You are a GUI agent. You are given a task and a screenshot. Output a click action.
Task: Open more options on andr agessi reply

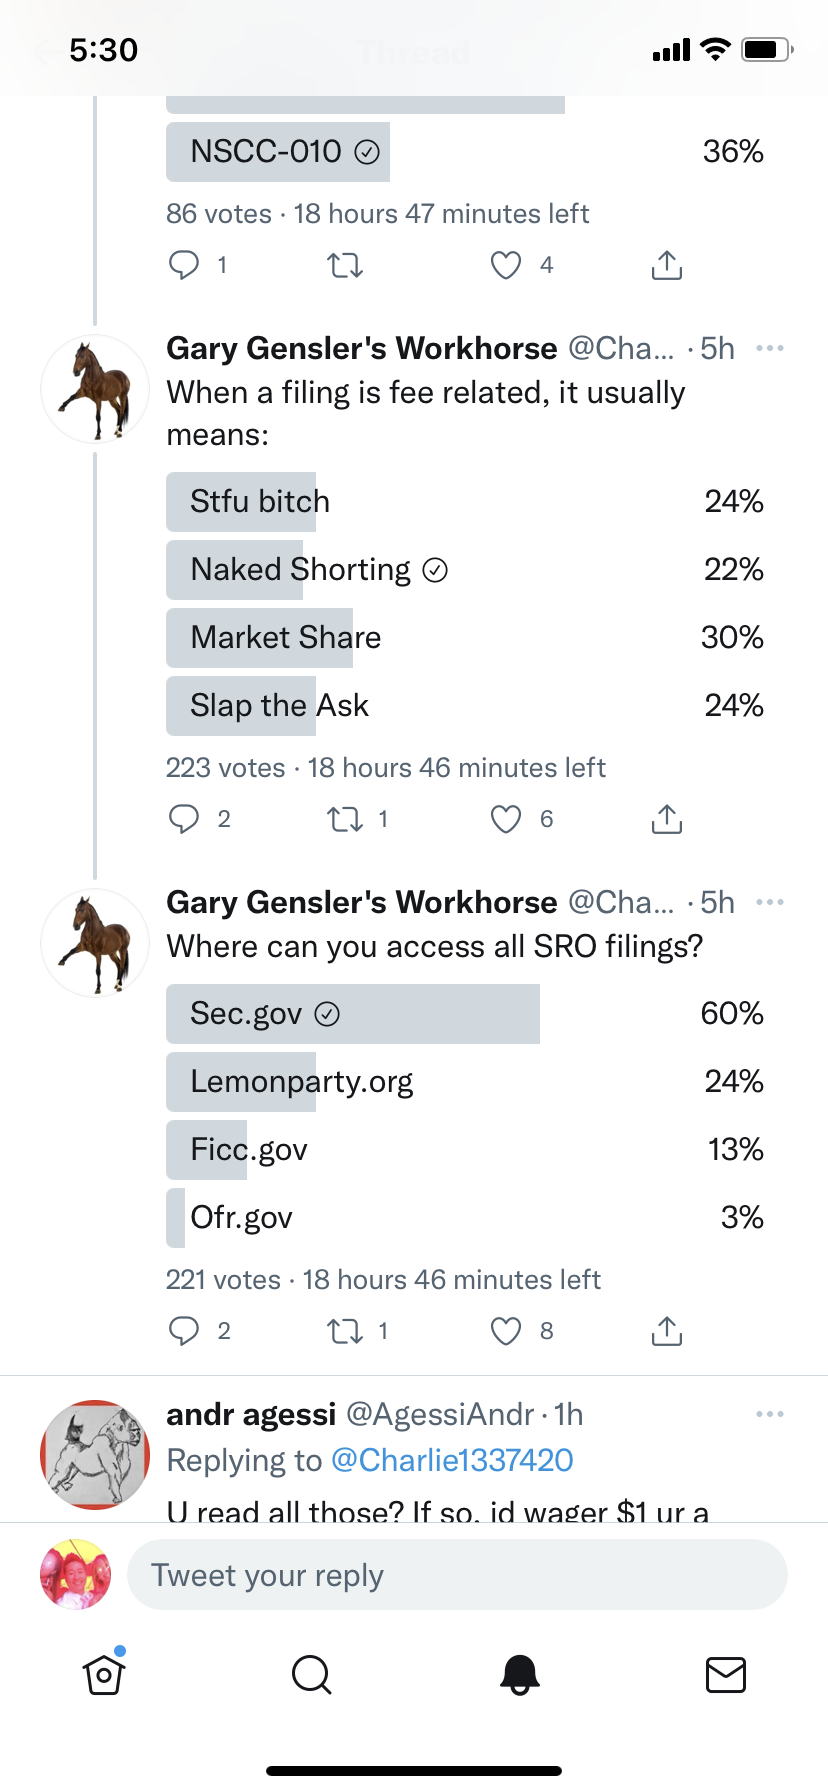770,1414
